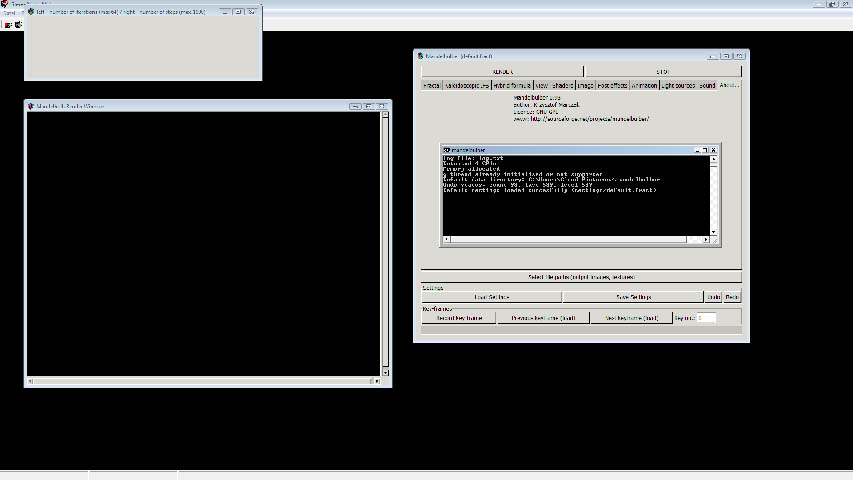Click the Key no. input field

pyautogui.click(x=706, y=318)
